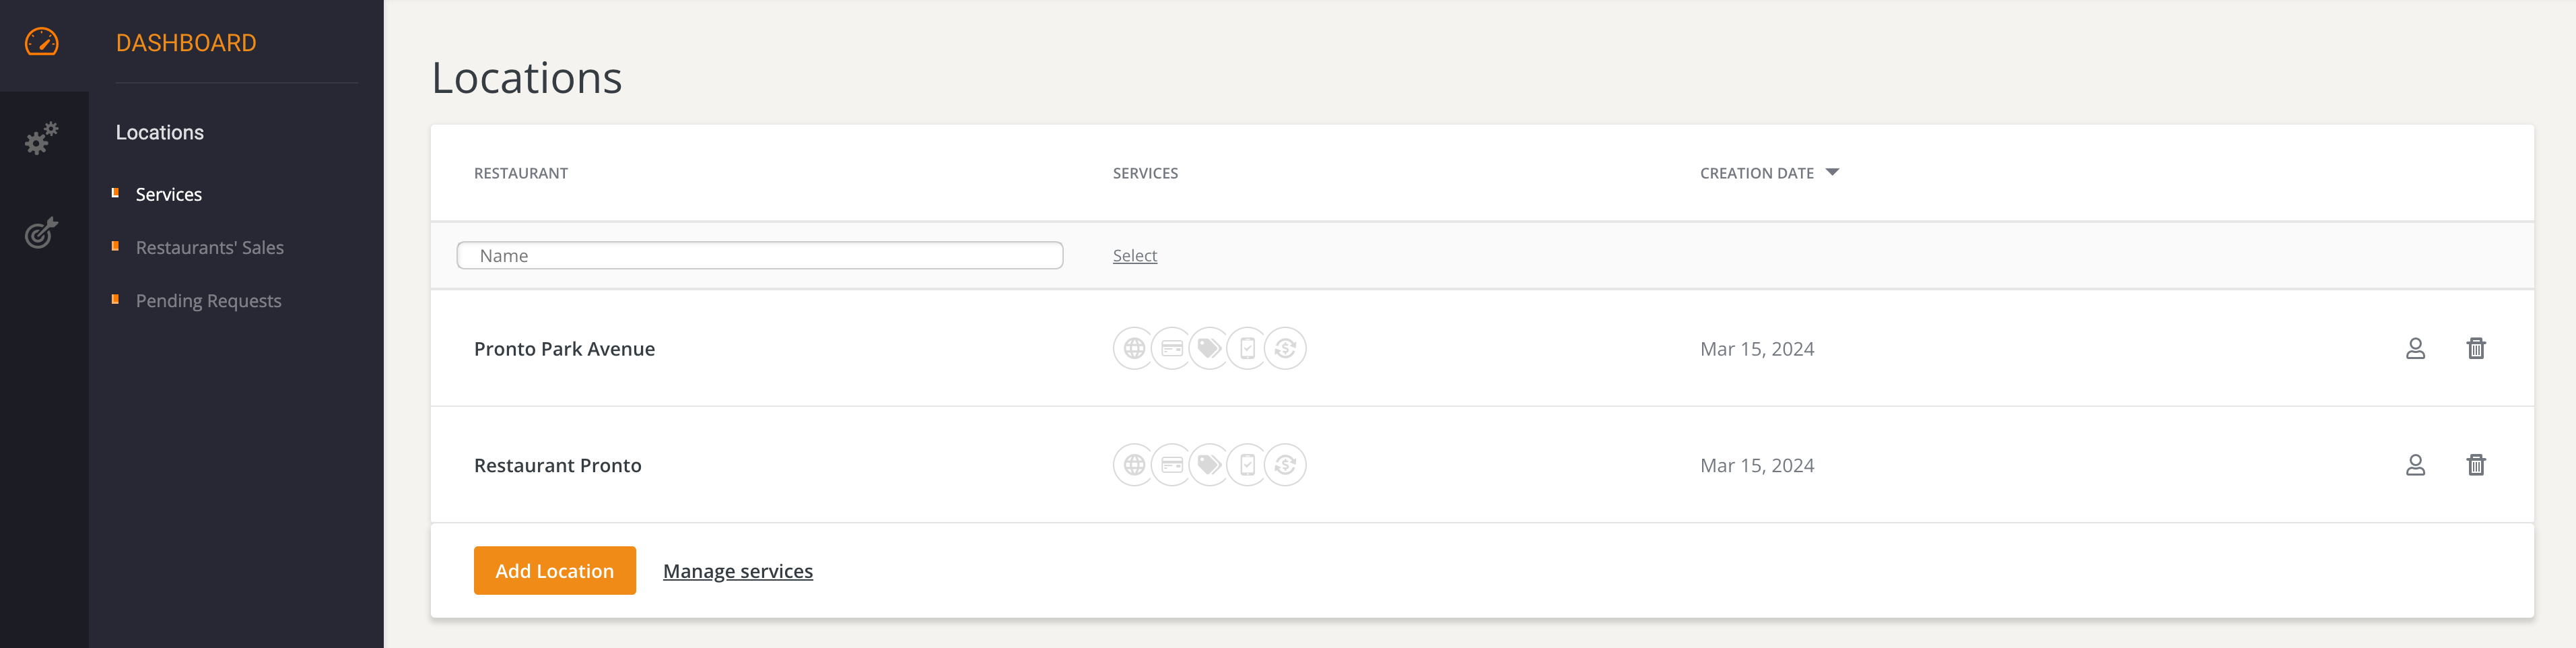Open the Manage services link

737,571
